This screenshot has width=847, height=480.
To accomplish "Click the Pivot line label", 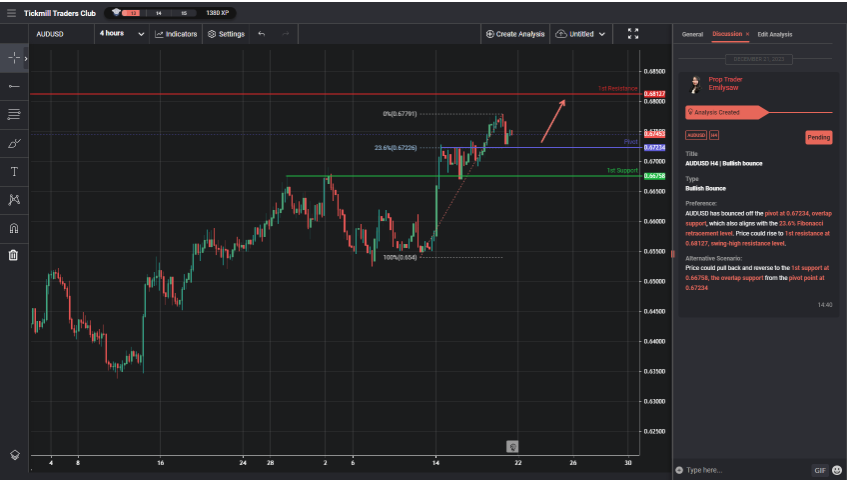I will tap(630, 142).
